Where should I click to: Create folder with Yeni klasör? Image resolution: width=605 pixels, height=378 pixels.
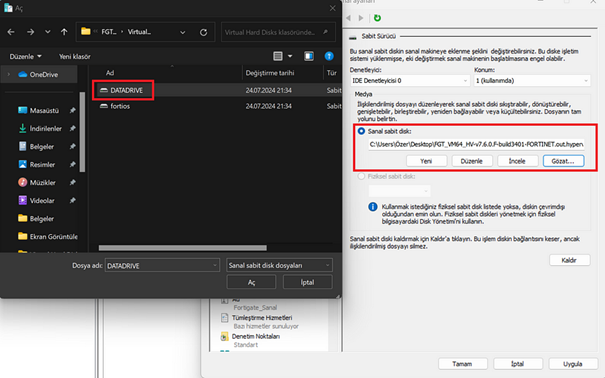point(74,56)
